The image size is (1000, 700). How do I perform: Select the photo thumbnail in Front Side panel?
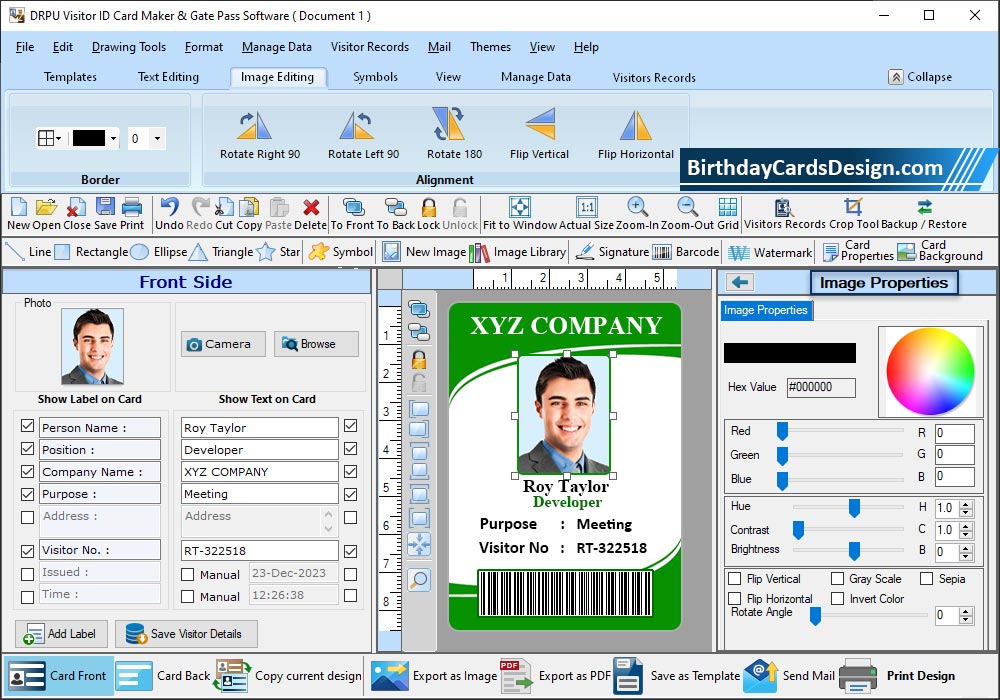pos(92,346)
